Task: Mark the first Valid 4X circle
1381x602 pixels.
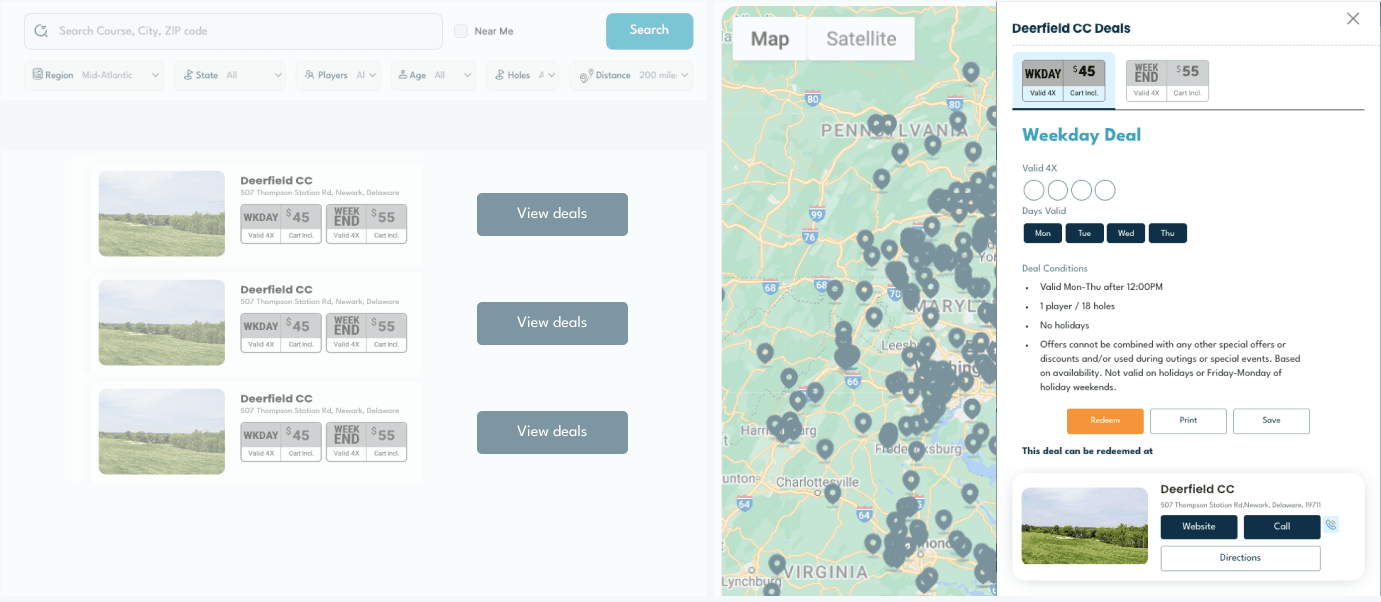Action: 1033,190
